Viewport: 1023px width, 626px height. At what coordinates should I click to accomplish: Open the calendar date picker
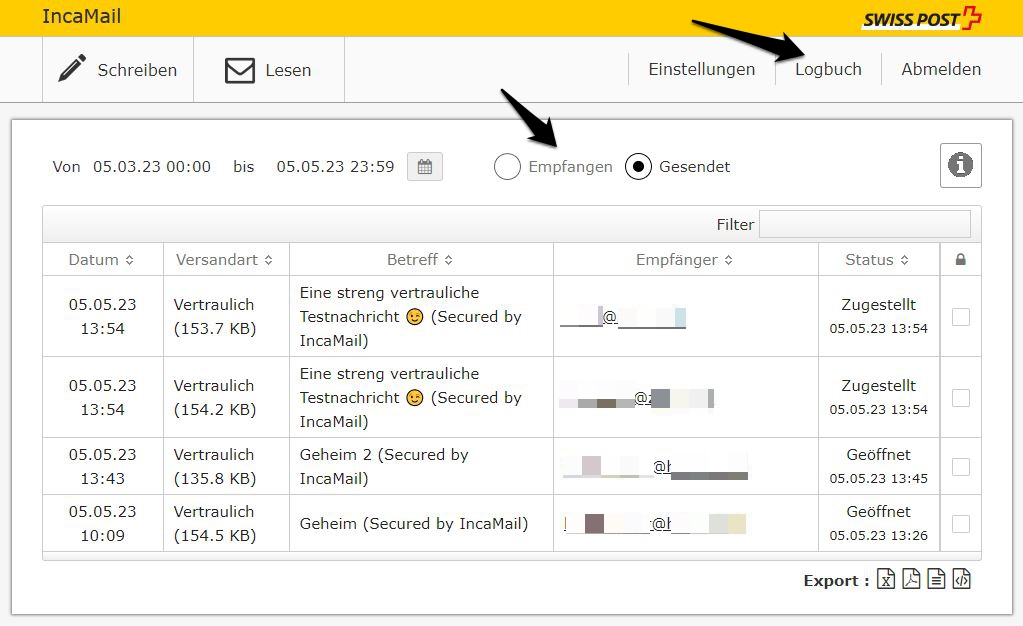(x=425, y=166)
